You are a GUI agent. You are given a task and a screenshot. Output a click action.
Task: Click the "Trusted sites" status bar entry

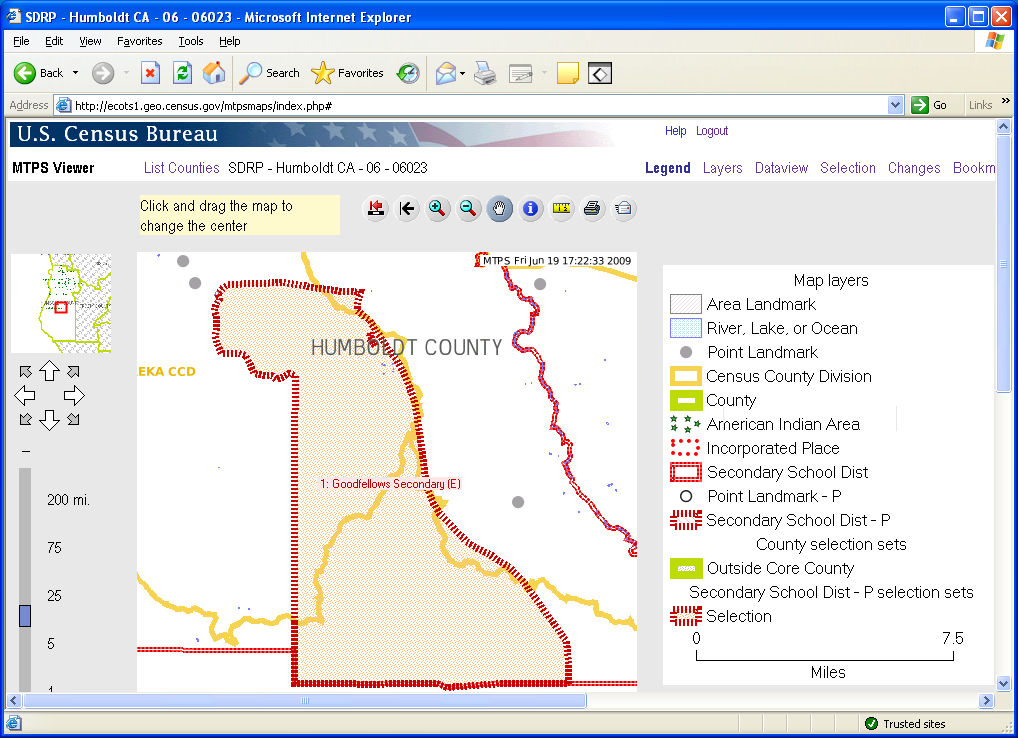coord(906,724)
